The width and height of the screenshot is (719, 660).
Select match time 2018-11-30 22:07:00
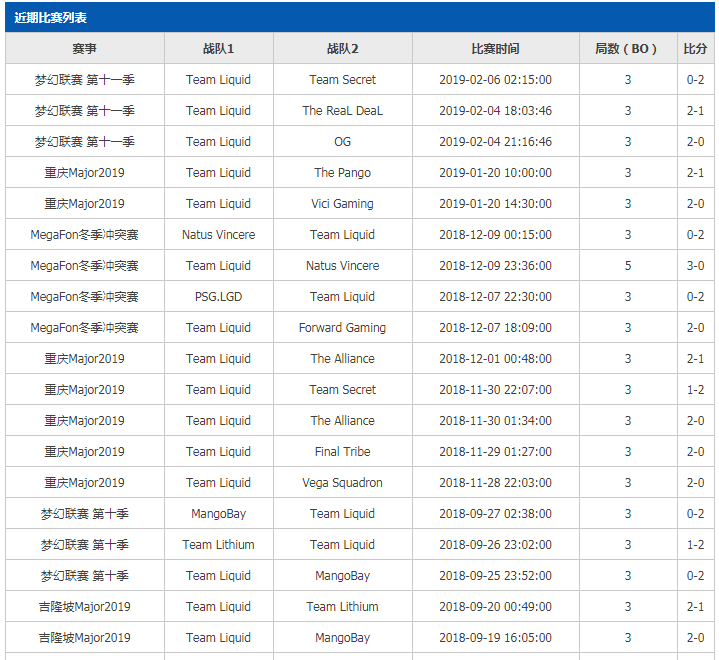click(x=495, y=390)
